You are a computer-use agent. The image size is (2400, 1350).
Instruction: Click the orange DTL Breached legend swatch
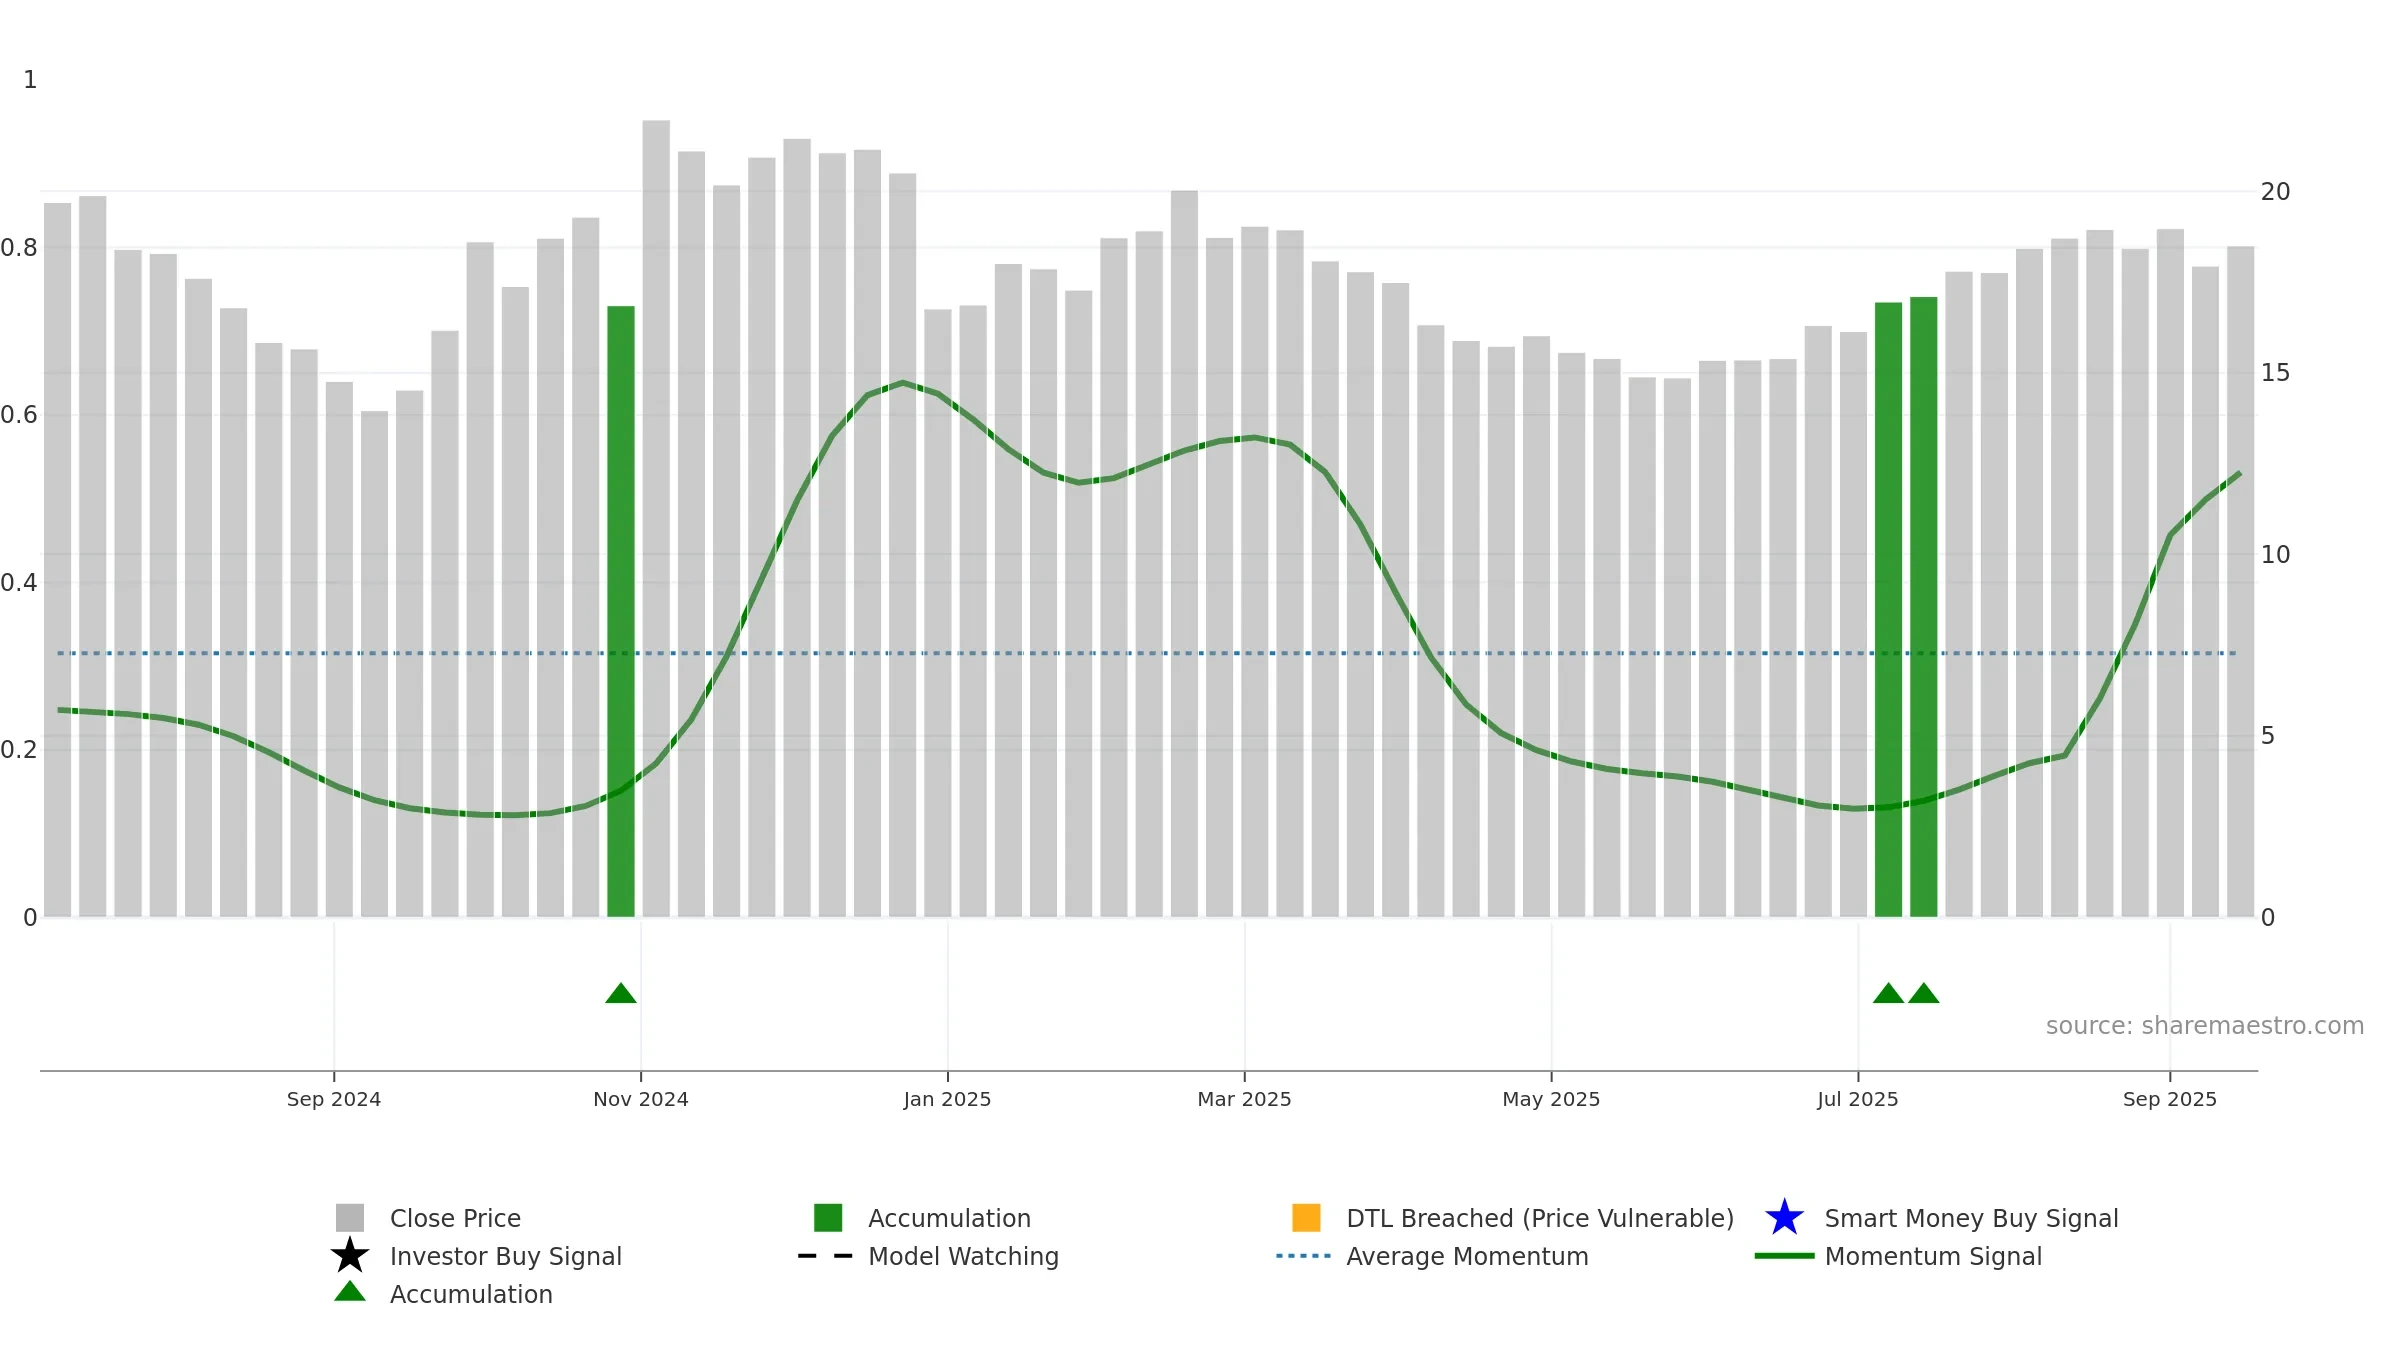(1306, 1218)
